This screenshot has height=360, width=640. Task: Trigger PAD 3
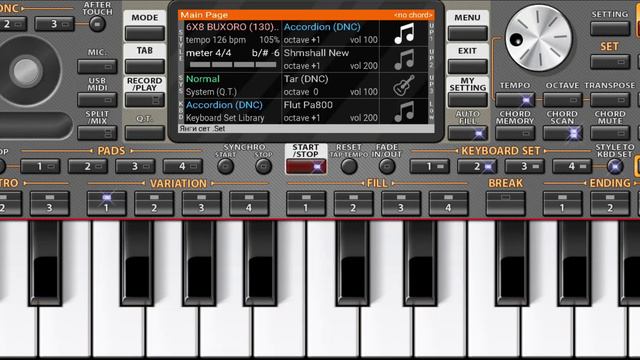pos(135,167)
